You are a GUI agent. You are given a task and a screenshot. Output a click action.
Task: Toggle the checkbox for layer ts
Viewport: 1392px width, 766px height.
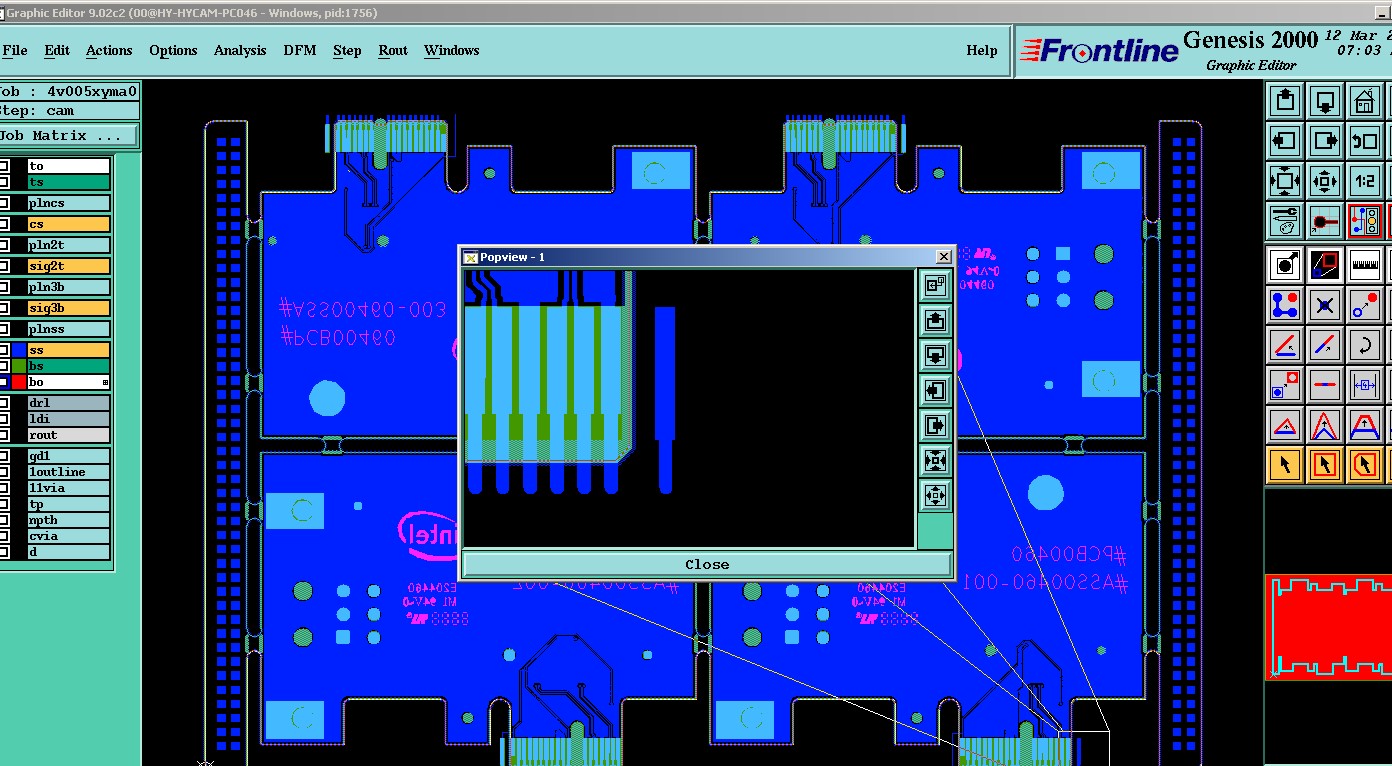[x=4, y=182]
